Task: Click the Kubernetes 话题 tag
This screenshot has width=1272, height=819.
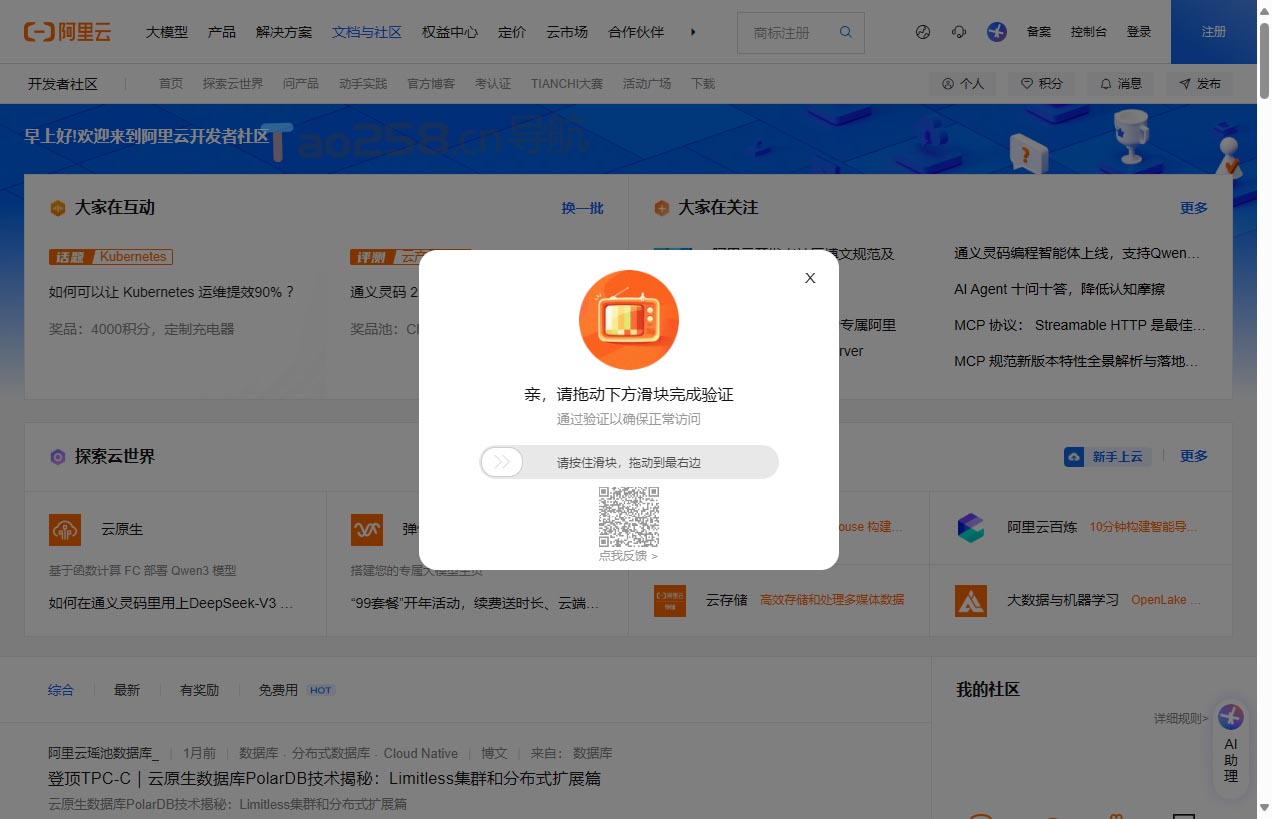Action: (111, 257)
